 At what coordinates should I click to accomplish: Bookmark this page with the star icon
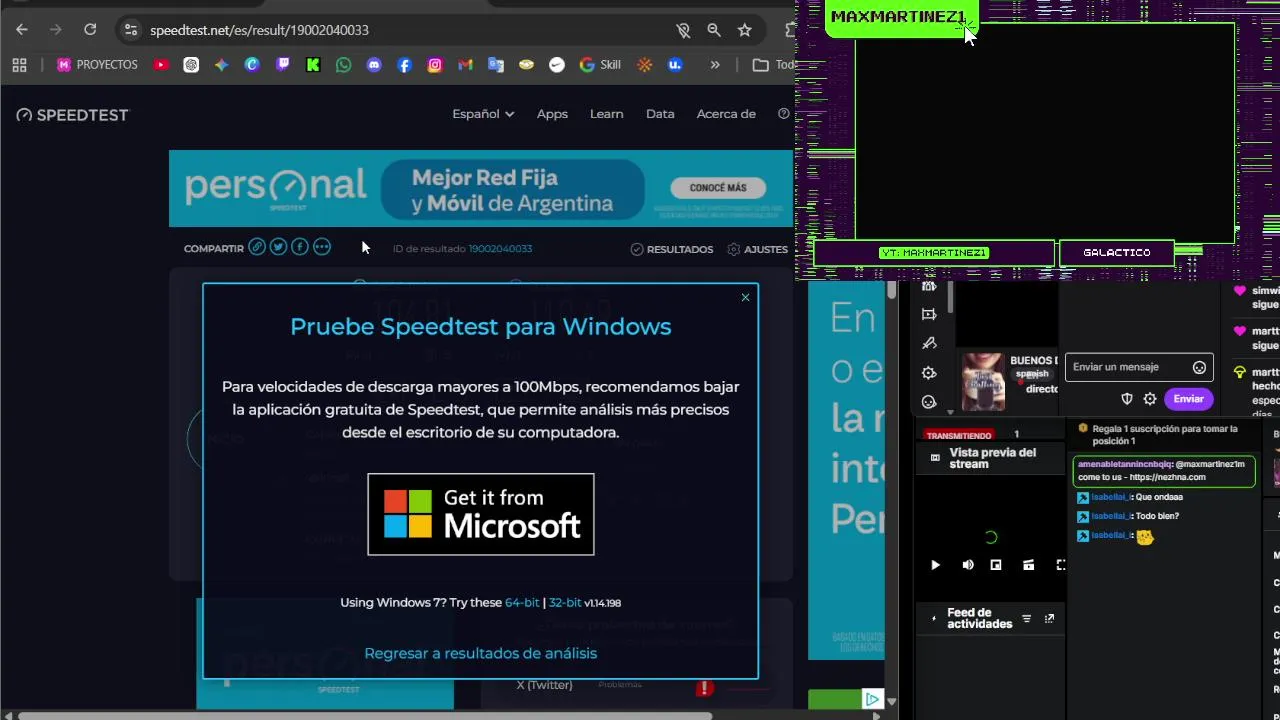coord(744,30)
